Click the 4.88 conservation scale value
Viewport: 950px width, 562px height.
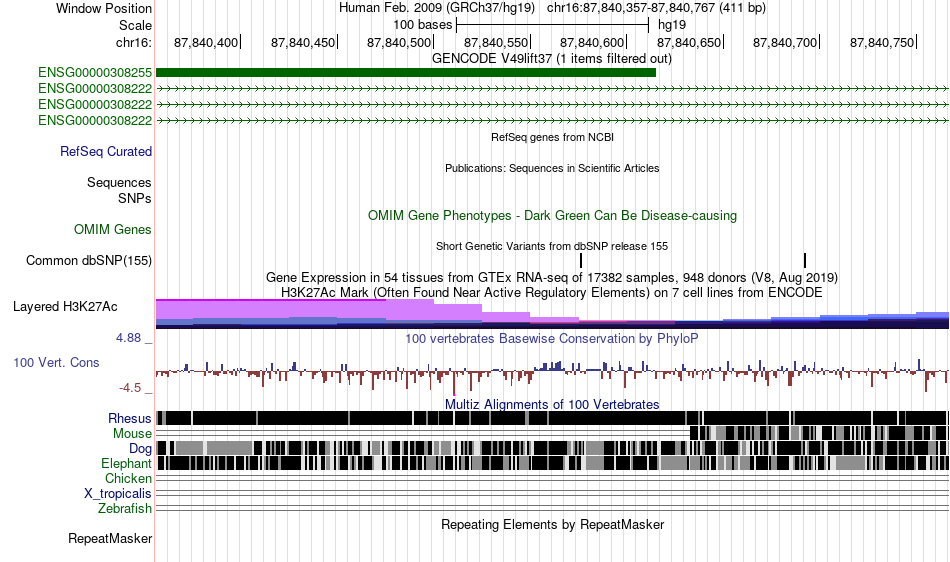coord(128,338)
